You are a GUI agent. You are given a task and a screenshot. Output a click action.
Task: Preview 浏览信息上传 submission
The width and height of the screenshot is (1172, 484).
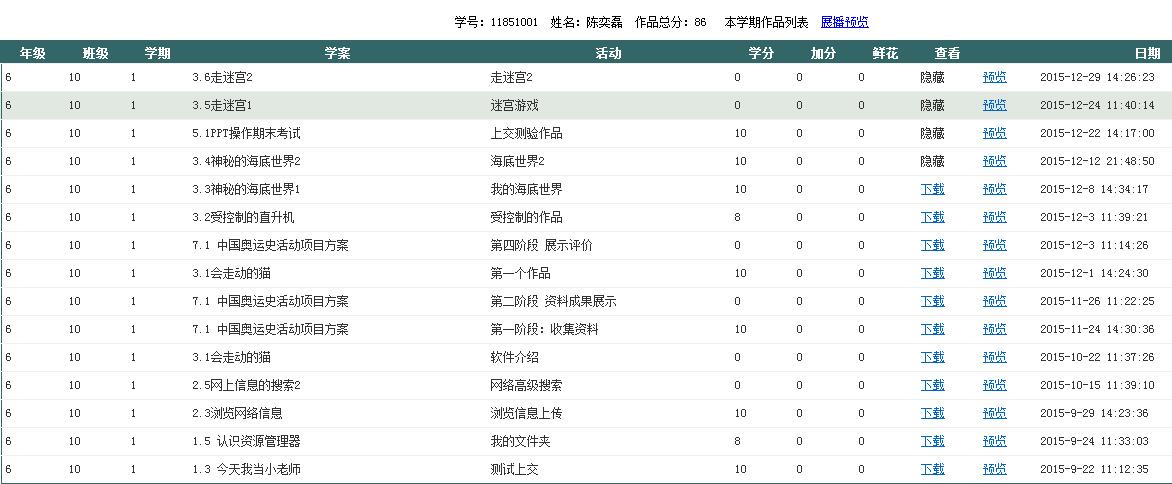[994, 413]
